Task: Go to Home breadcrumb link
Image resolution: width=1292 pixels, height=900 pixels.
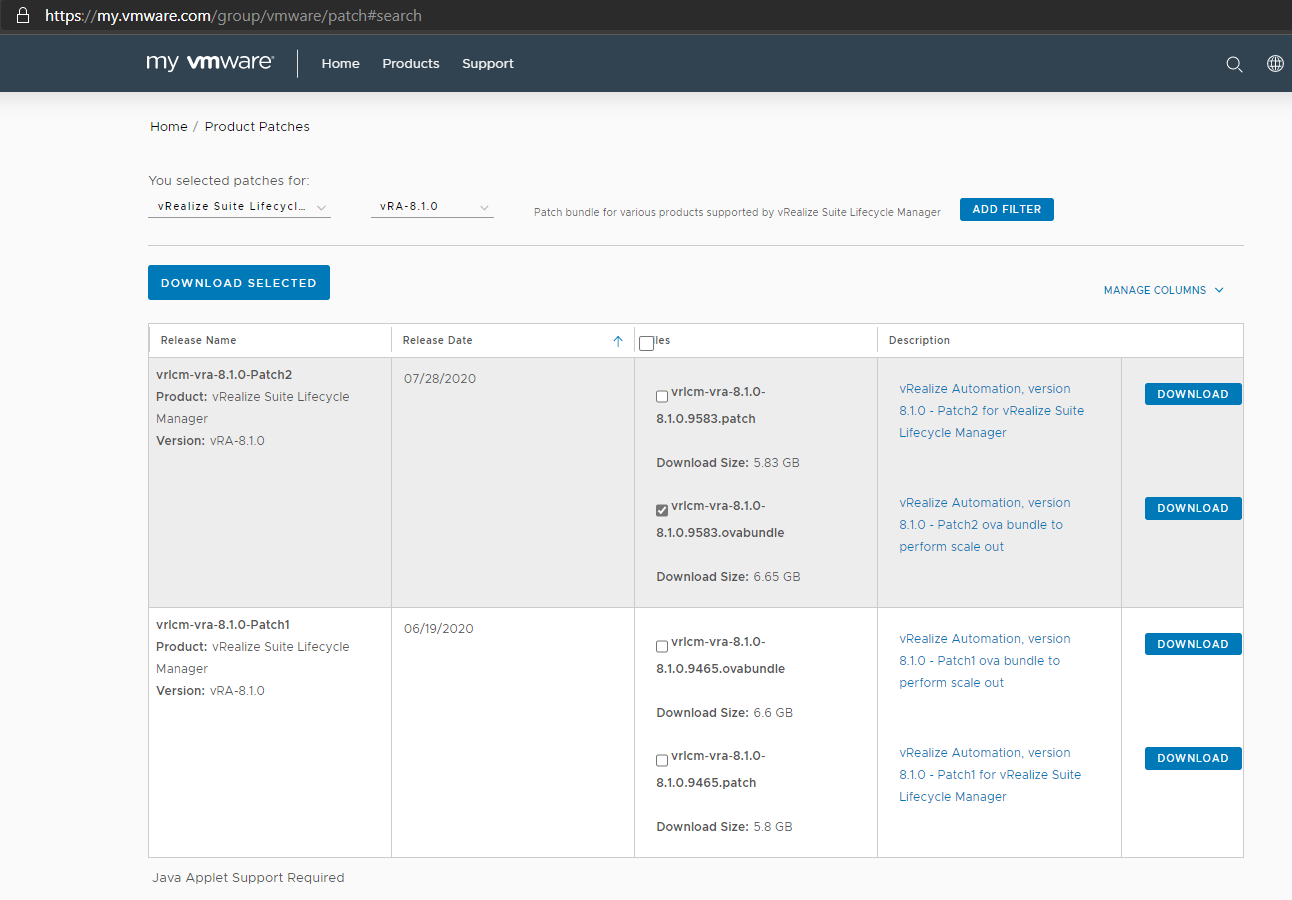Action: tap(169, 127)
